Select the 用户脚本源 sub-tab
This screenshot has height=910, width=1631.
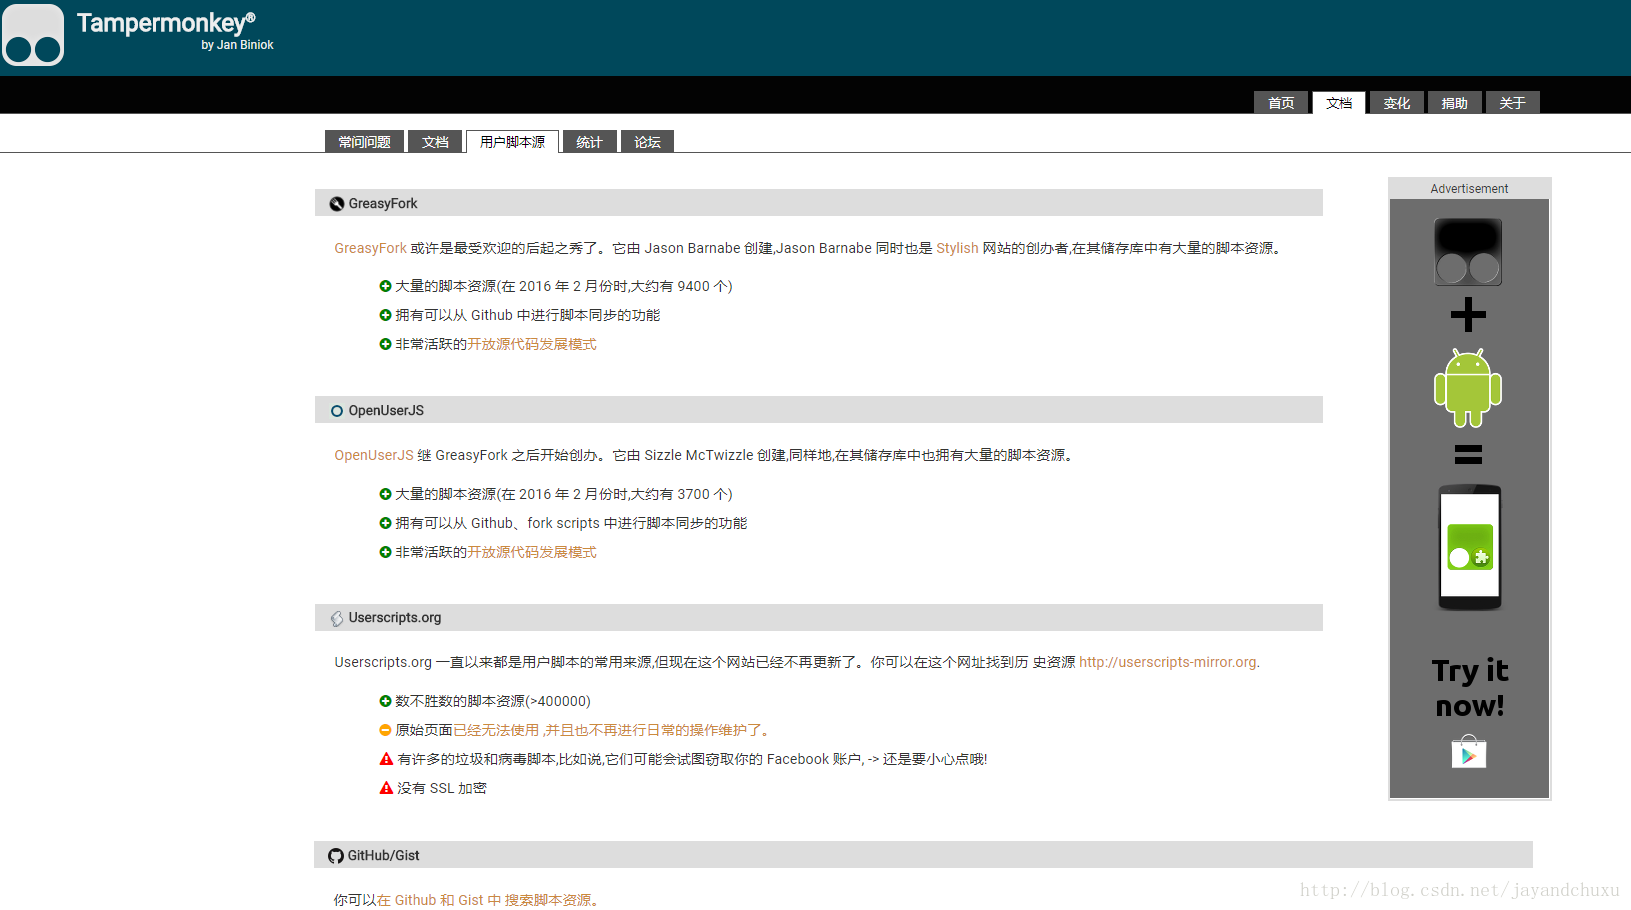[512, 142]
